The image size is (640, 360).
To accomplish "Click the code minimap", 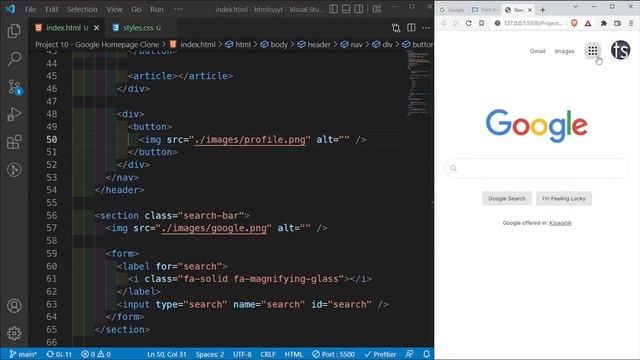I will click(x=418, y=84).
